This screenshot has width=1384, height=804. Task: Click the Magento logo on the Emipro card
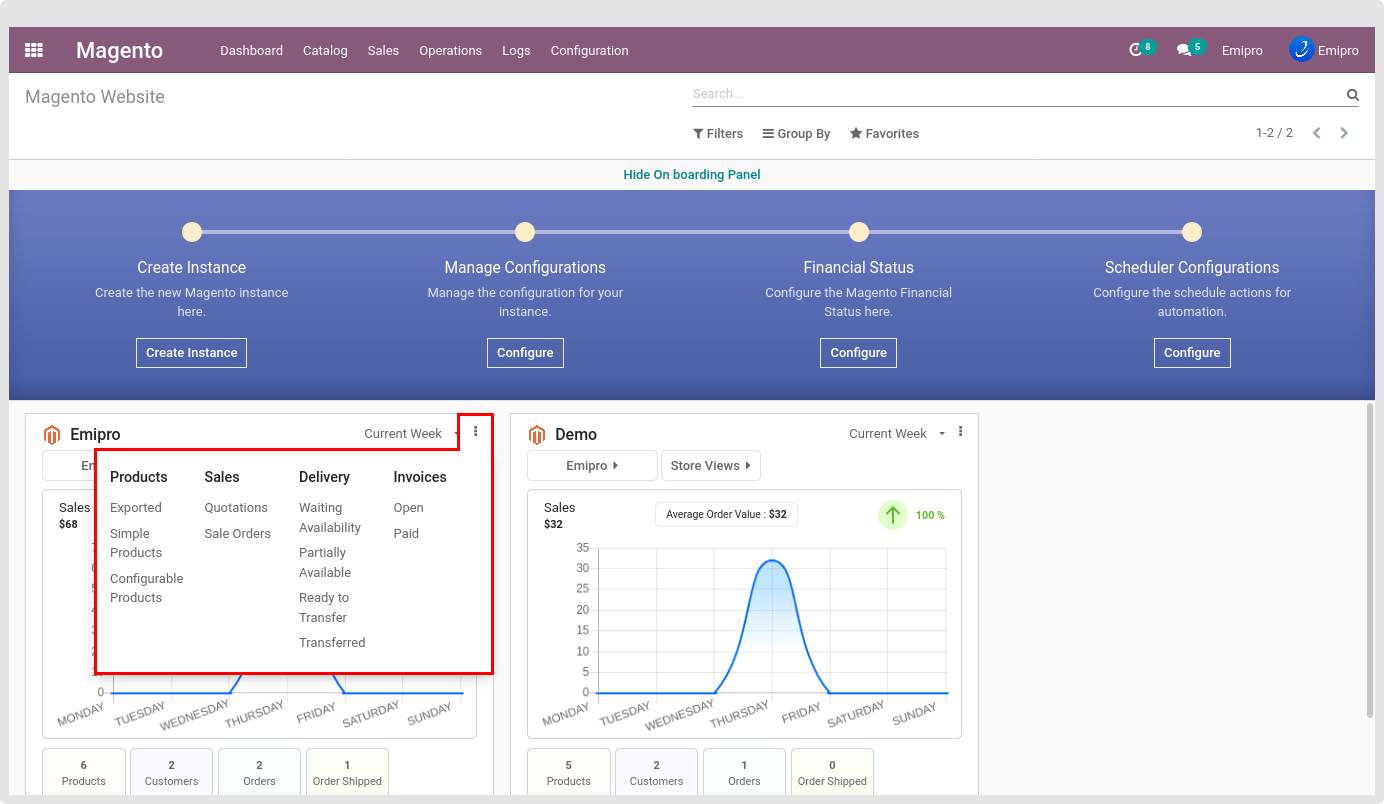pyautogui.click(x=52, y=435)
